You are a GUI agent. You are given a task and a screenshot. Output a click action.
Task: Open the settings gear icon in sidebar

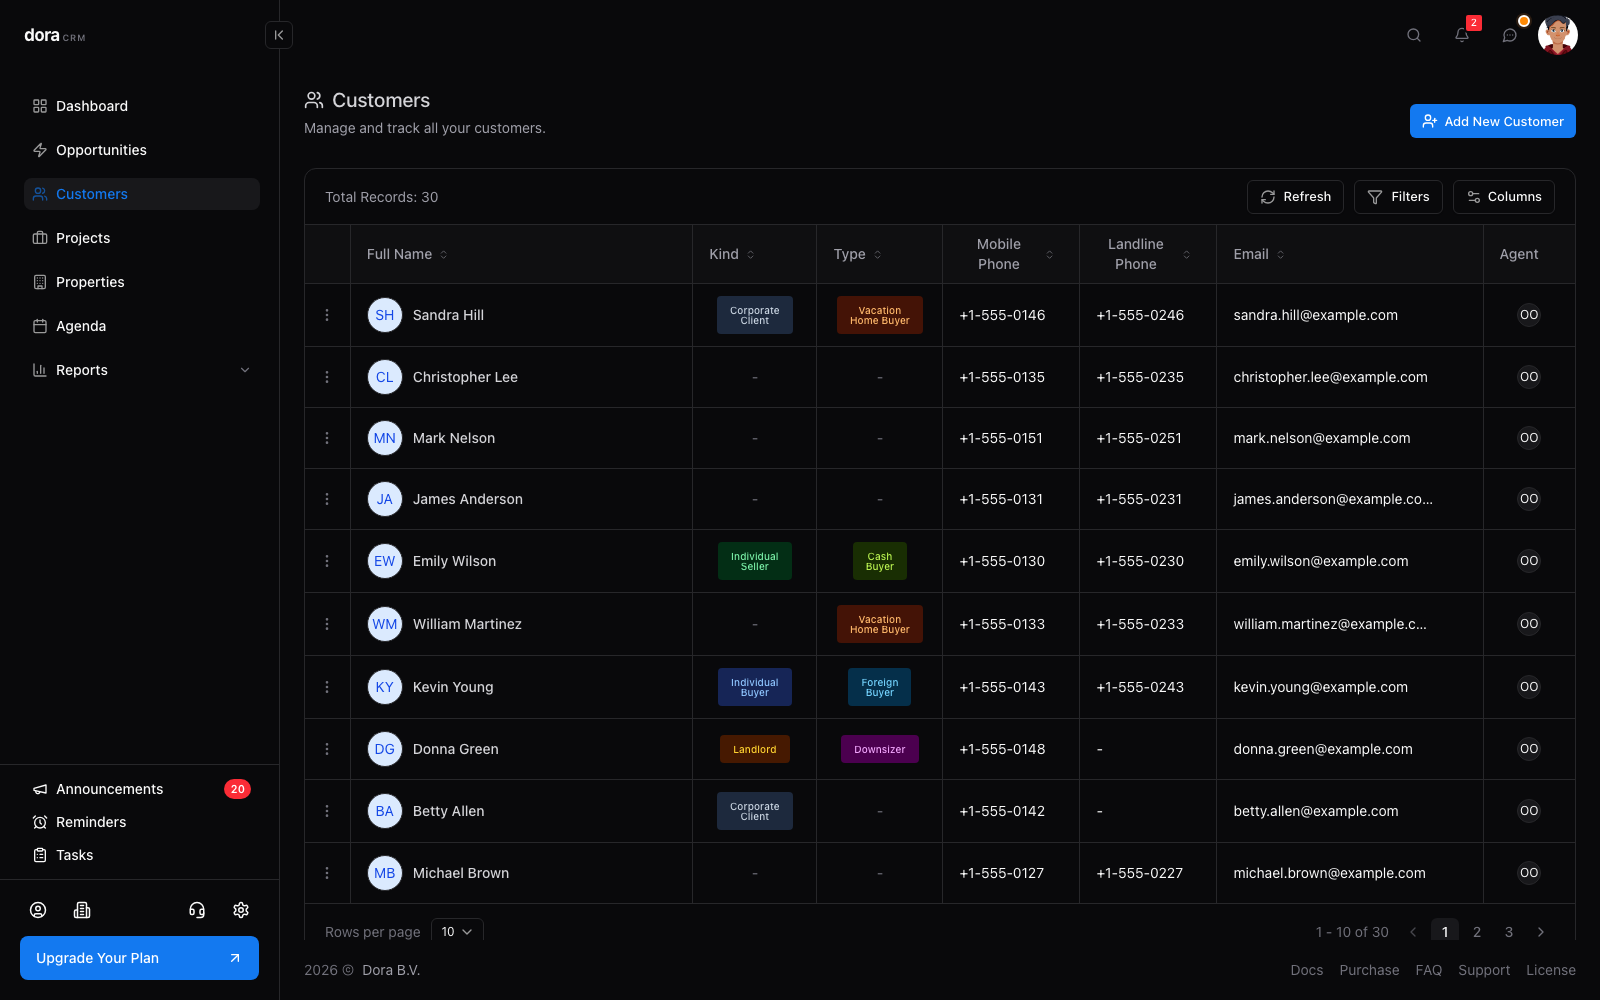coord(241,910)
